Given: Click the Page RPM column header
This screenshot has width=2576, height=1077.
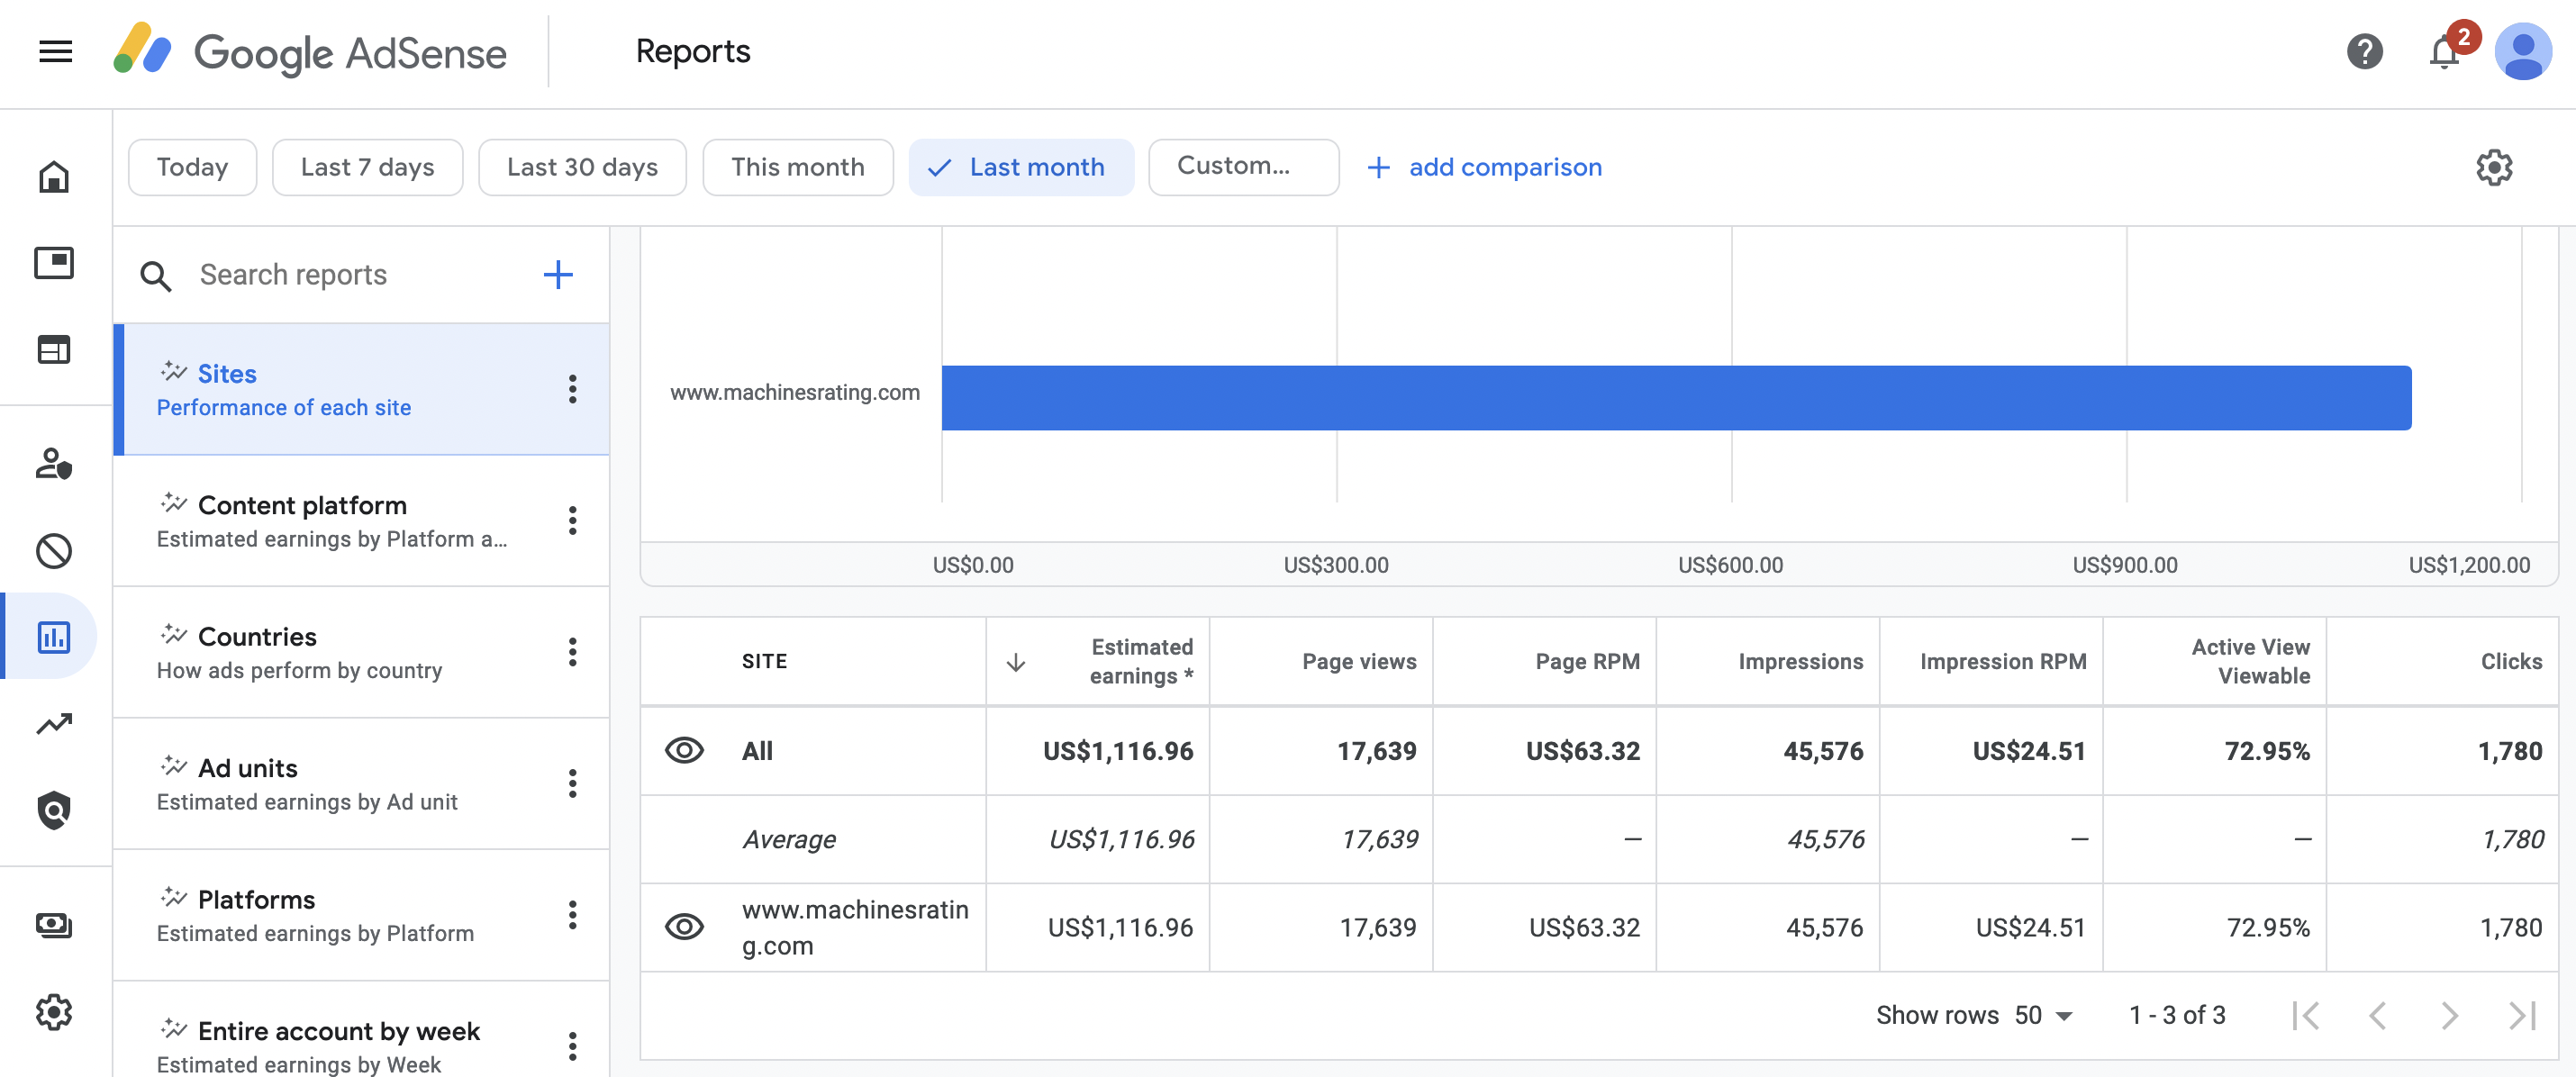Looking at the screenshot, I should click(1587, 662).
